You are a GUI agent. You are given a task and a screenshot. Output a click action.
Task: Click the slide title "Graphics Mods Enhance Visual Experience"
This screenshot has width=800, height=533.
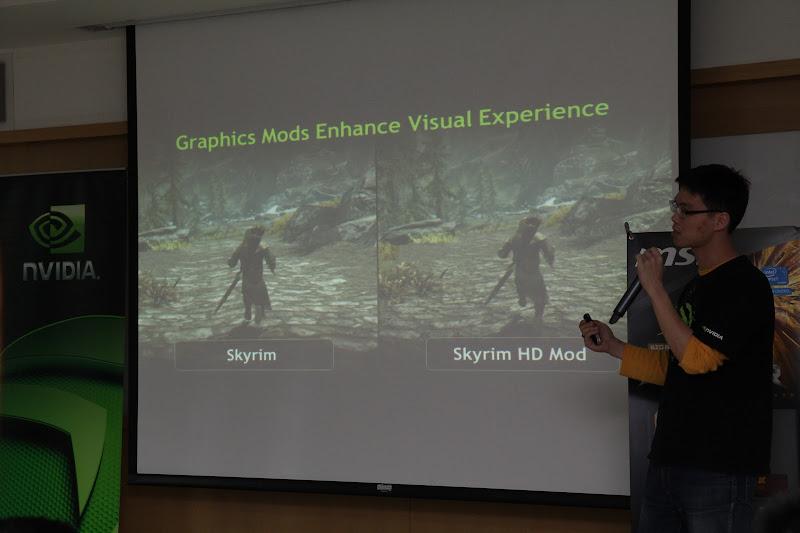click(x=392, y=126)
